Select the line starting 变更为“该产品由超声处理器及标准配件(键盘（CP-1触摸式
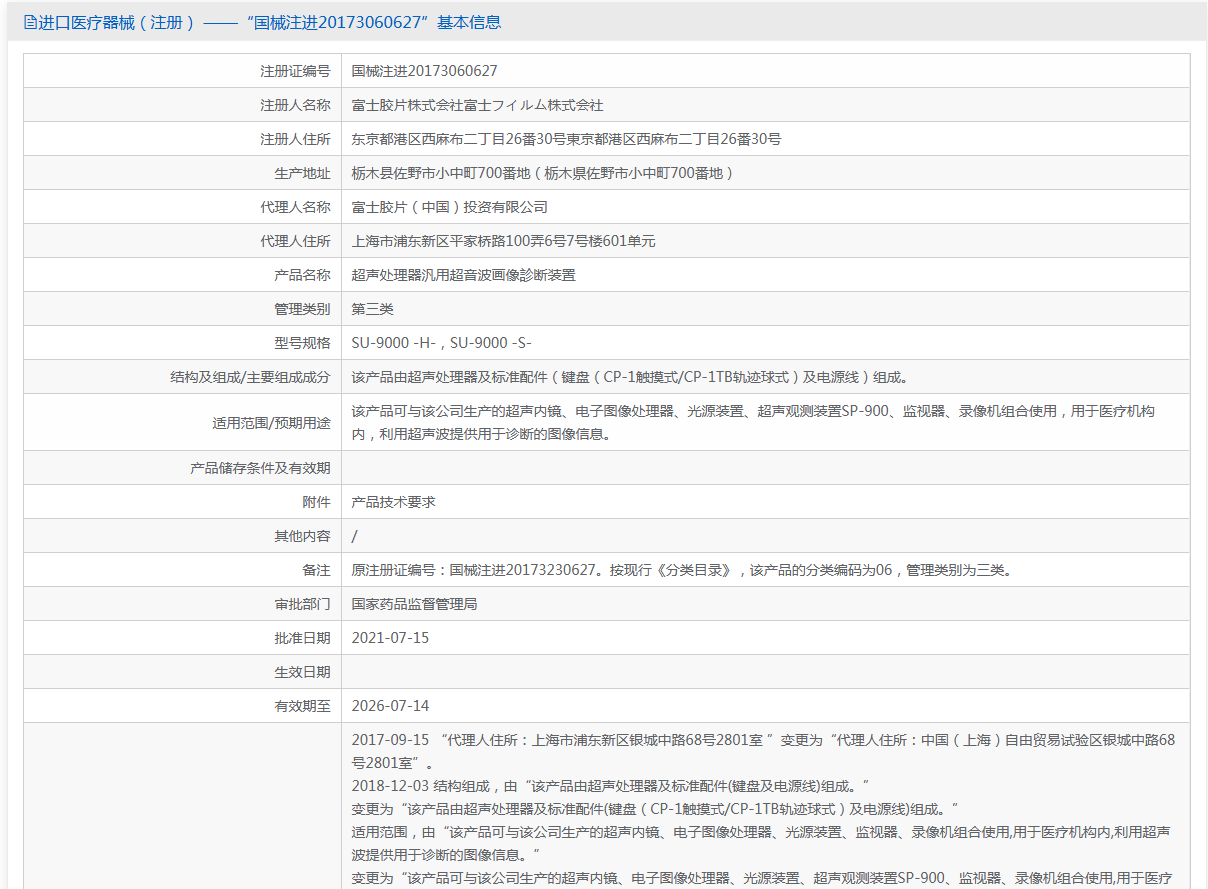Screen dimensions: 1208x889 (x=656, y=809)
